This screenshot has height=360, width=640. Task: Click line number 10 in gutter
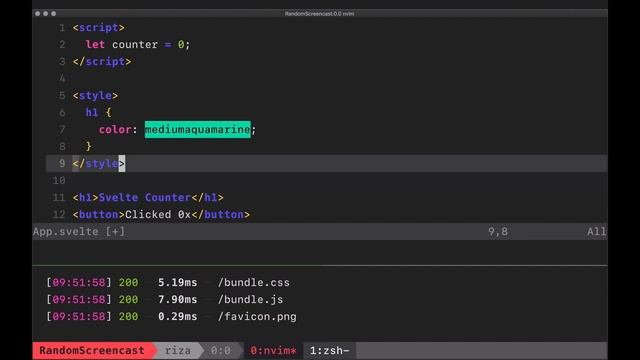tap(59, 180)
